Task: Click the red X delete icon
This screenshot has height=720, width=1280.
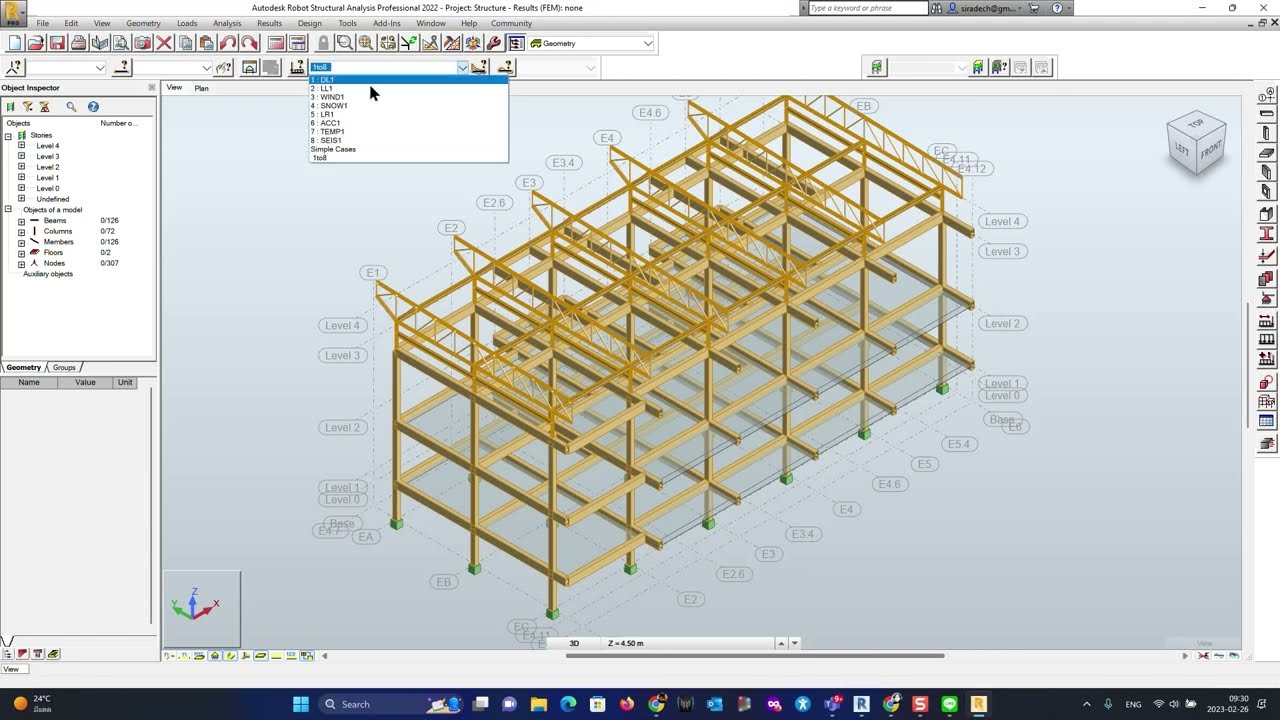Action: coord(164,43)
